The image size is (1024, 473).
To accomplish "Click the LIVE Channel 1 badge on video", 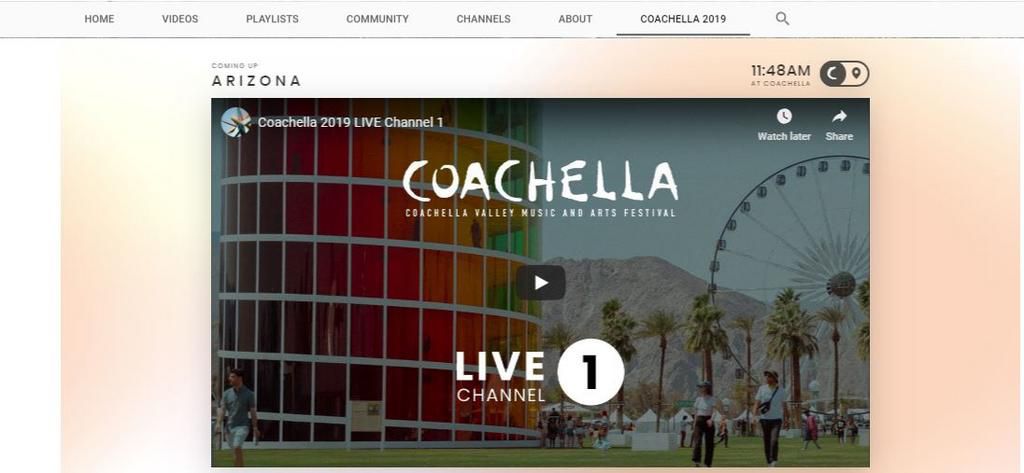I will 539,375.
